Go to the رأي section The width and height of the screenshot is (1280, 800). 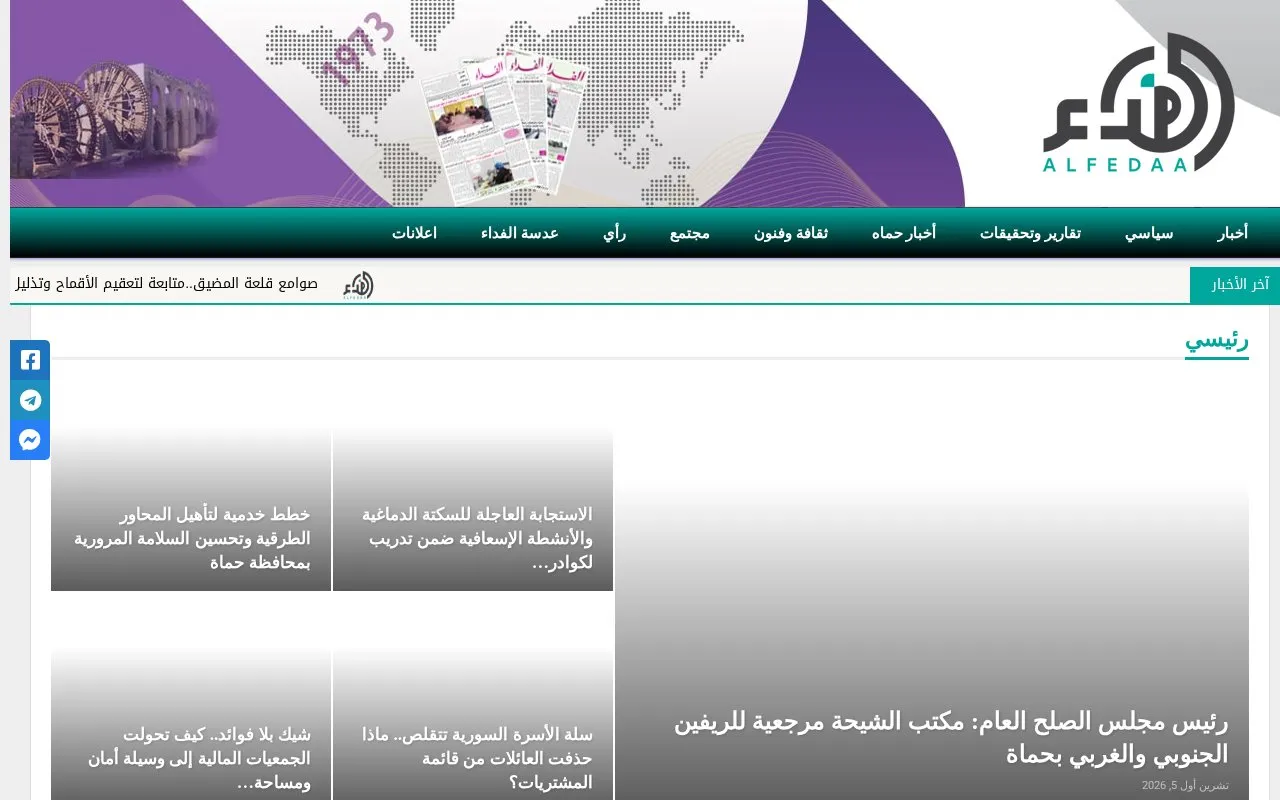point(614,233)
